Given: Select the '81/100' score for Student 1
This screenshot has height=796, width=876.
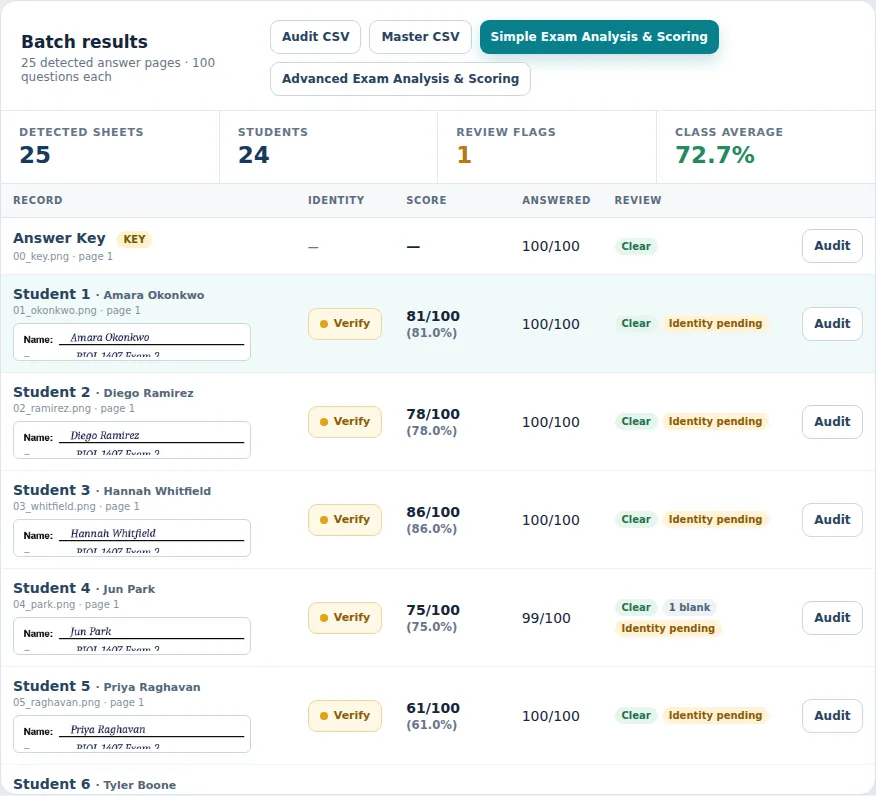Looking at the screenshot, I should click(433, 316).
